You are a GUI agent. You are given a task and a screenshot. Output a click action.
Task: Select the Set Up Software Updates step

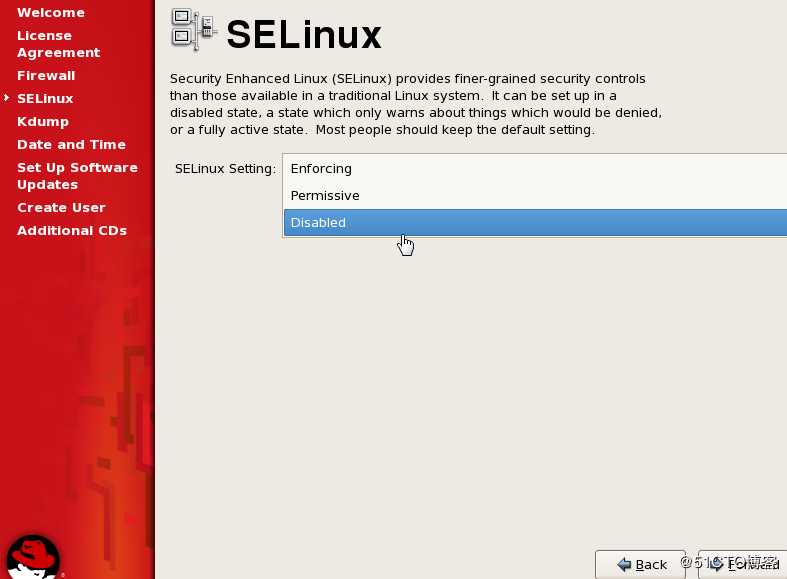click(x=77, y=176)
